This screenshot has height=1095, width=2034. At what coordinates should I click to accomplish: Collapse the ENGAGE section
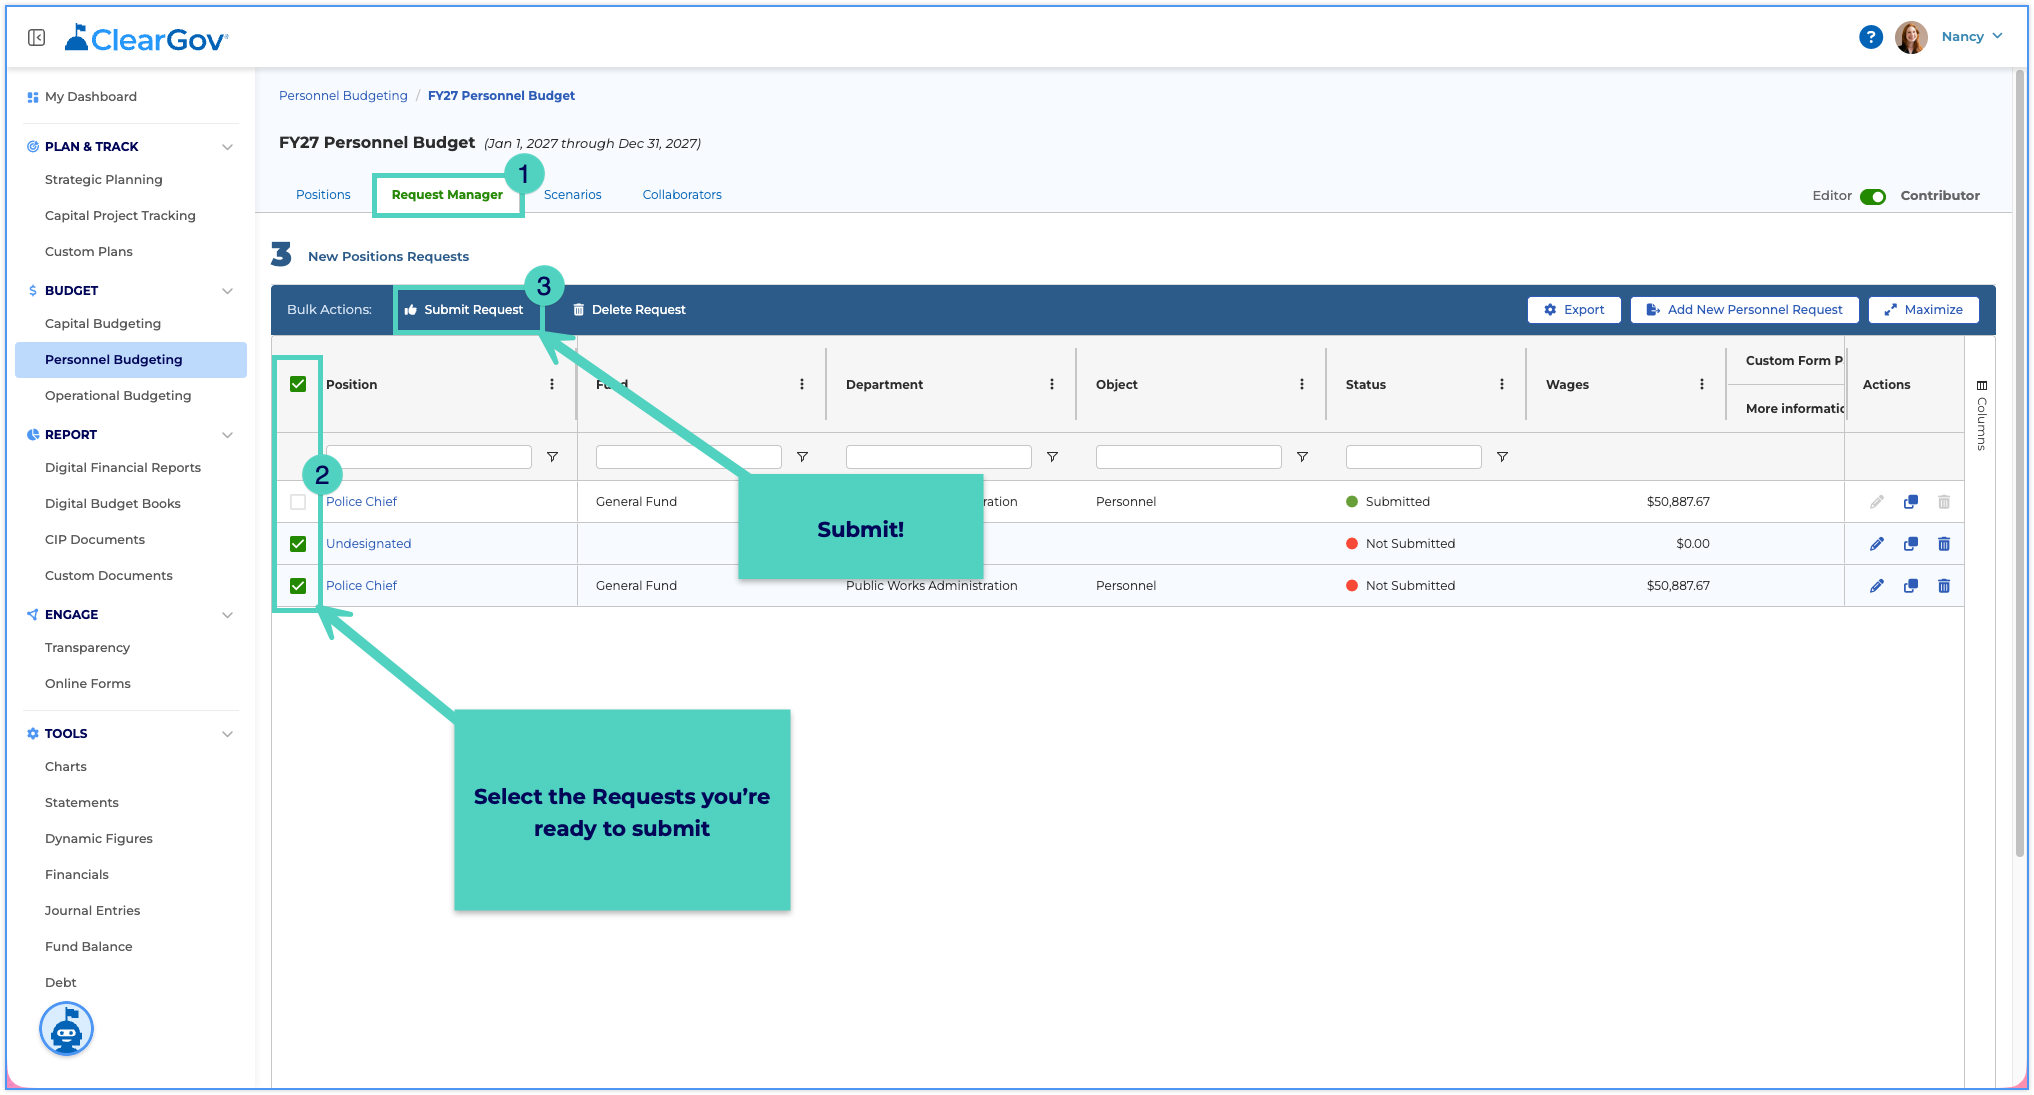[227, 615]
